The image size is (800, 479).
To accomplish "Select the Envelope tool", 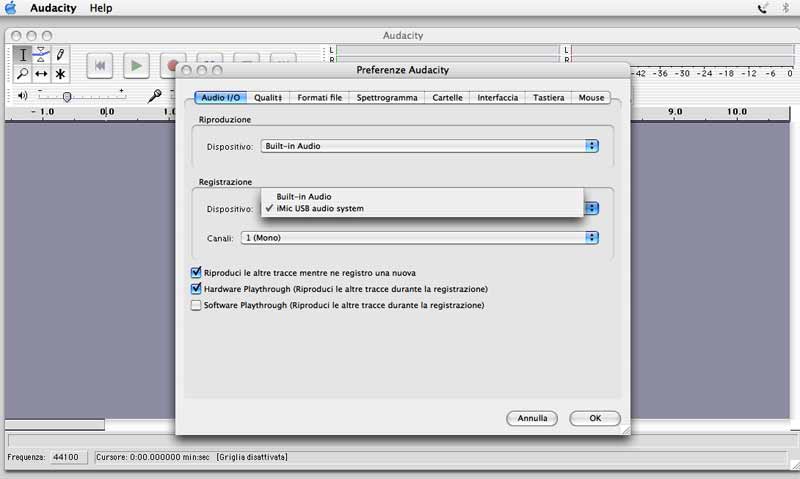I will click(41, 55).
